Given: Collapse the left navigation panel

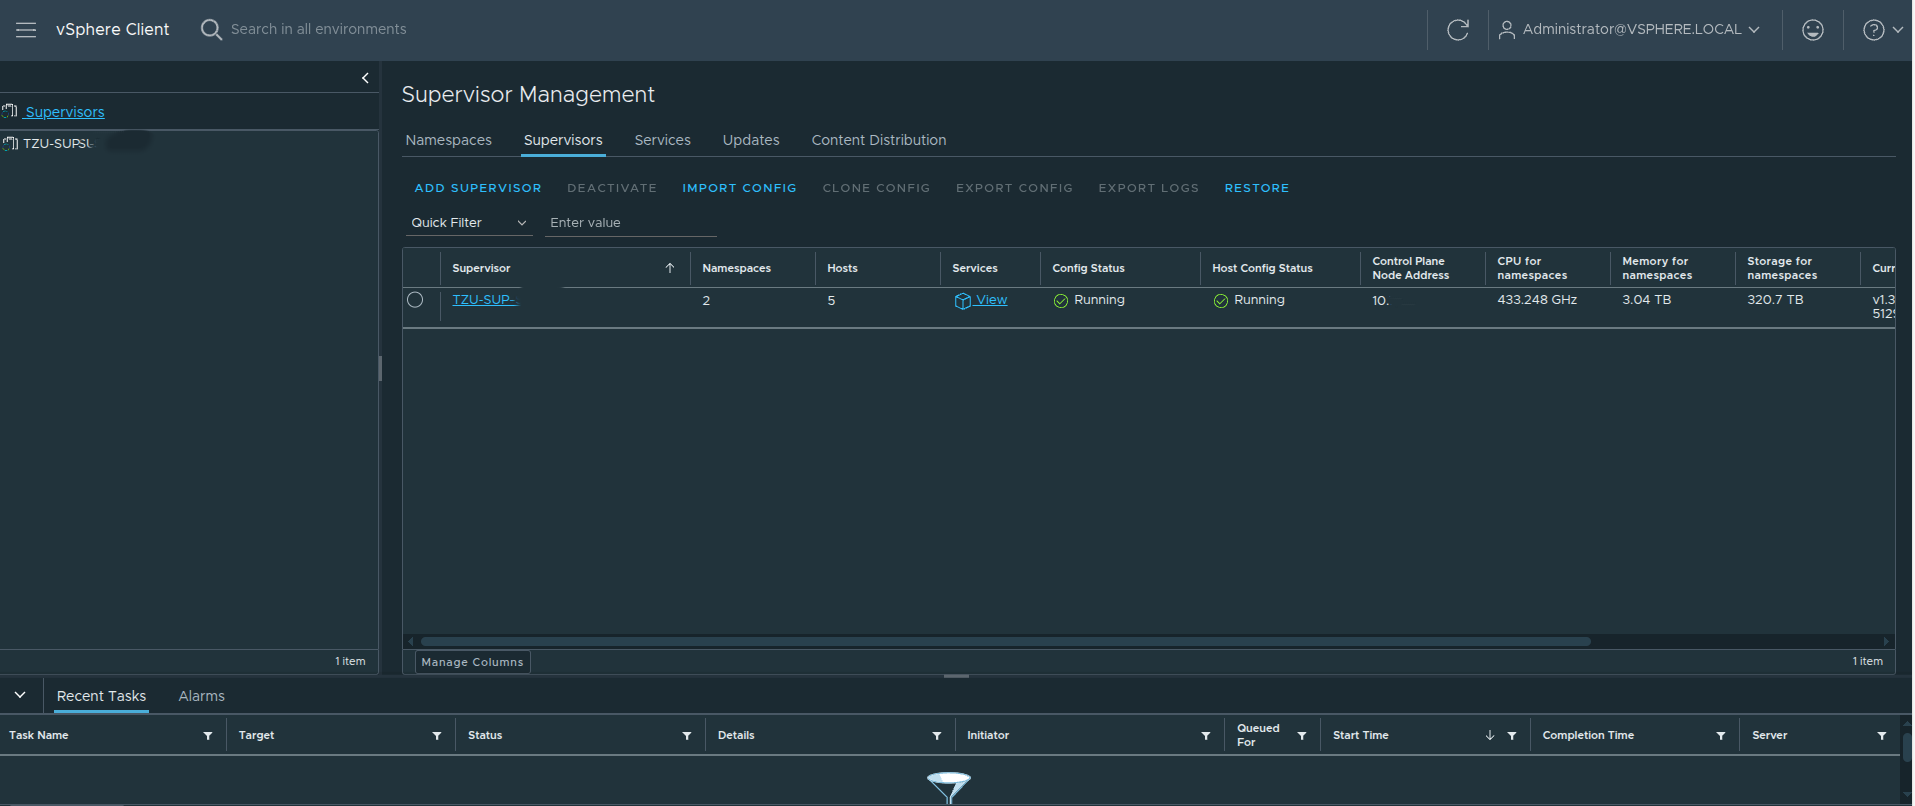Looking at the screenshot, I should [365, 78].
